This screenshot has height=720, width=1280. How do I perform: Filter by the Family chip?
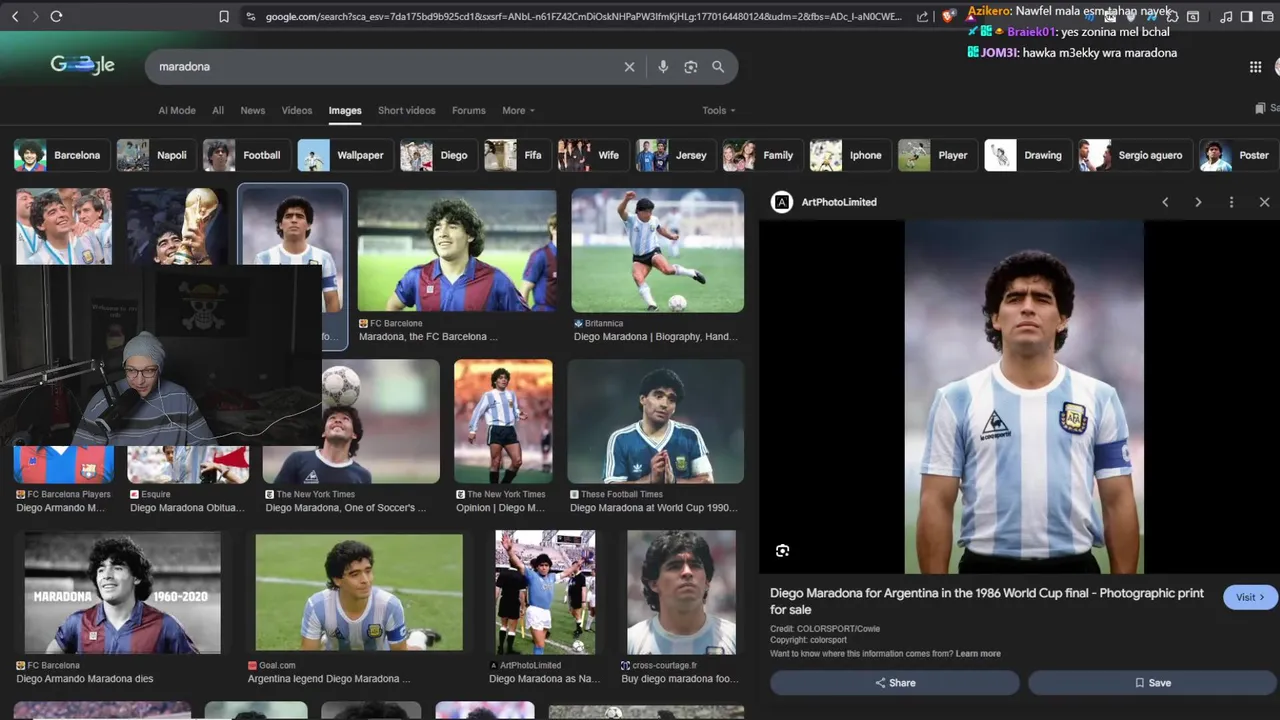[761, 155]
